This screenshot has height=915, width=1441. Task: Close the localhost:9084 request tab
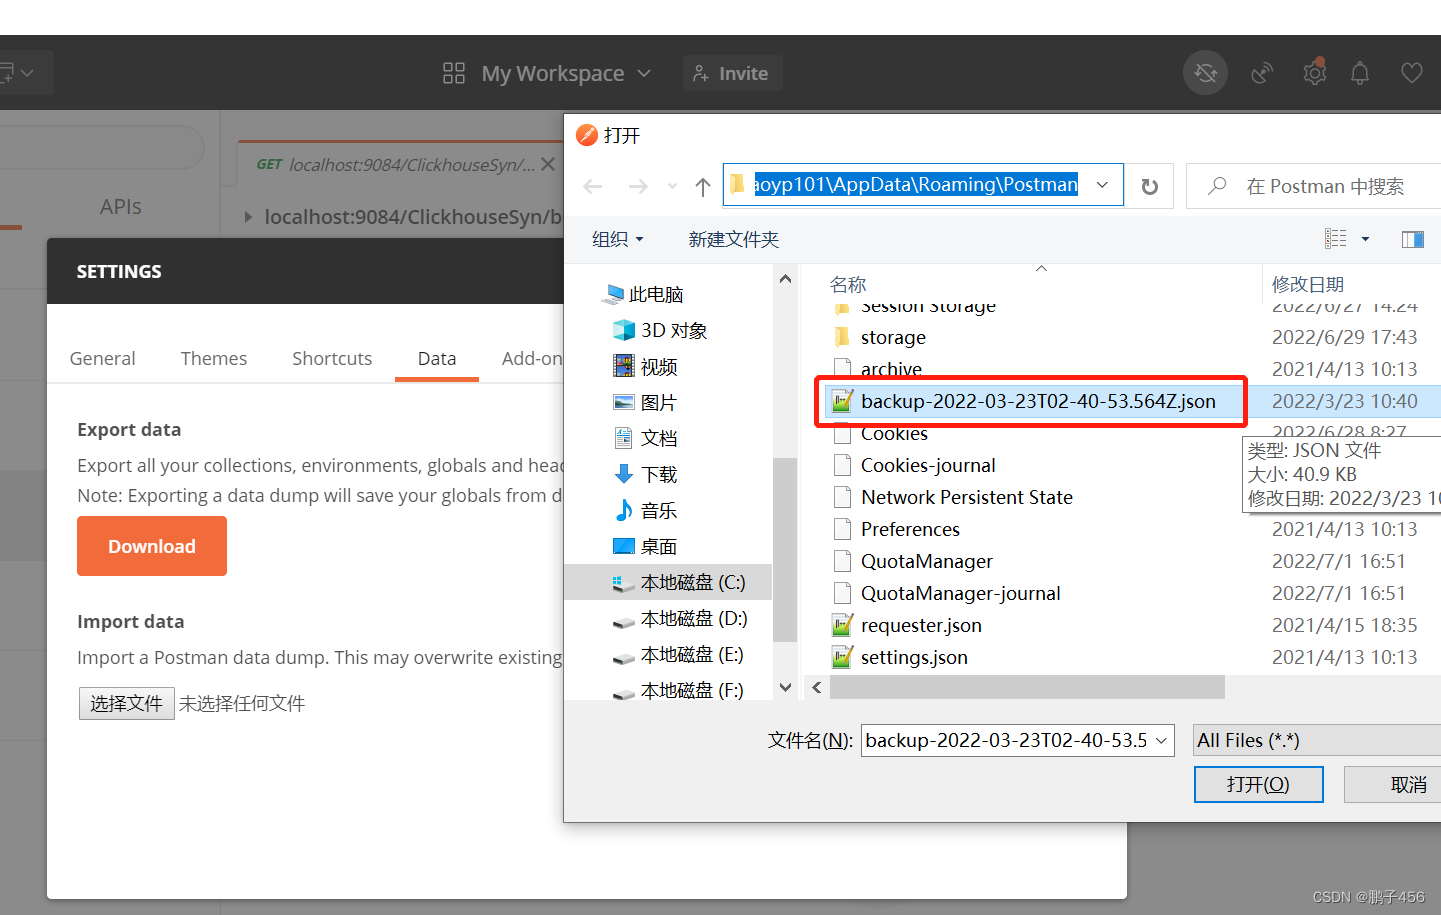click(548, 164)
